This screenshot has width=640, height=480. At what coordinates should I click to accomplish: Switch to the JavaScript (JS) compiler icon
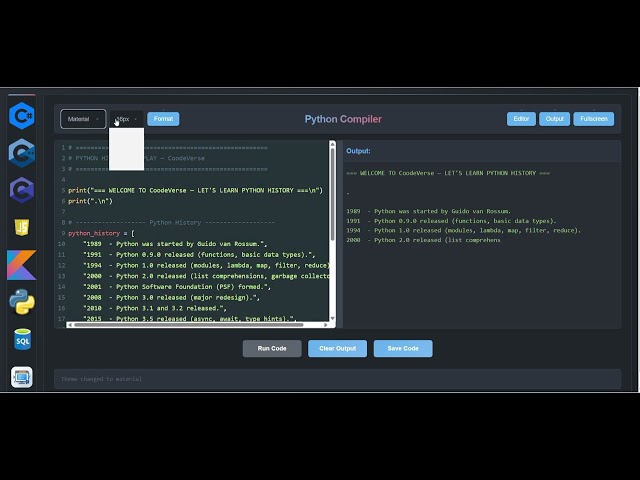point(22,227)
